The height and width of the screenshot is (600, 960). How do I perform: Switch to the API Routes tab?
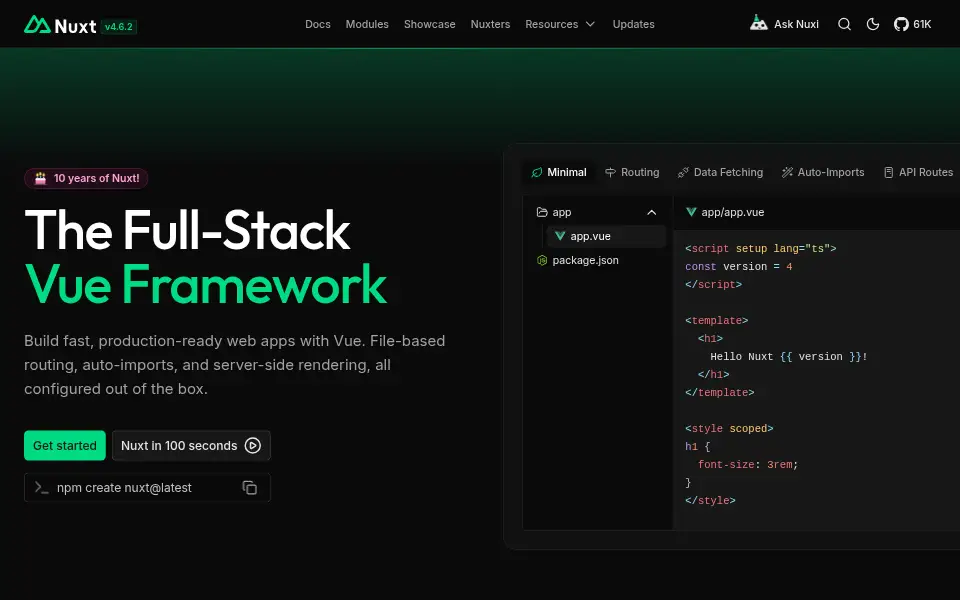click(x=918, y=173)
